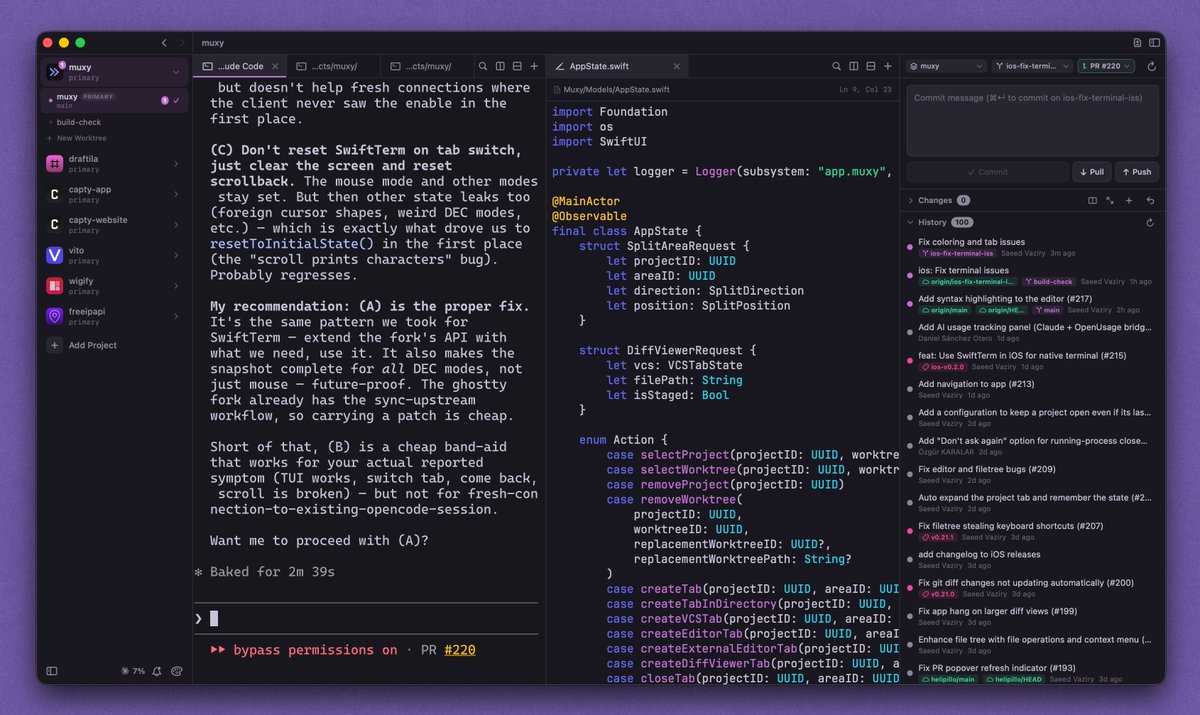Open the #220 PR link in terminal
This screenshot has width=1200, height=715.
click(x=459, y=650)
